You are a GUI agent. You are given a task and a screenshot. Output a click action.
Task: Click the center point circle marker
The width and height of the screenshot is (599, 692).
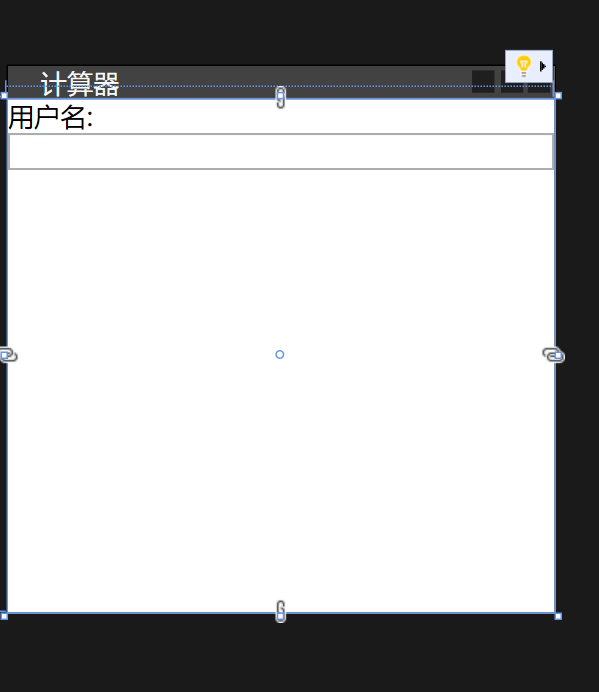pyautogui.click(x=279, y=354)
